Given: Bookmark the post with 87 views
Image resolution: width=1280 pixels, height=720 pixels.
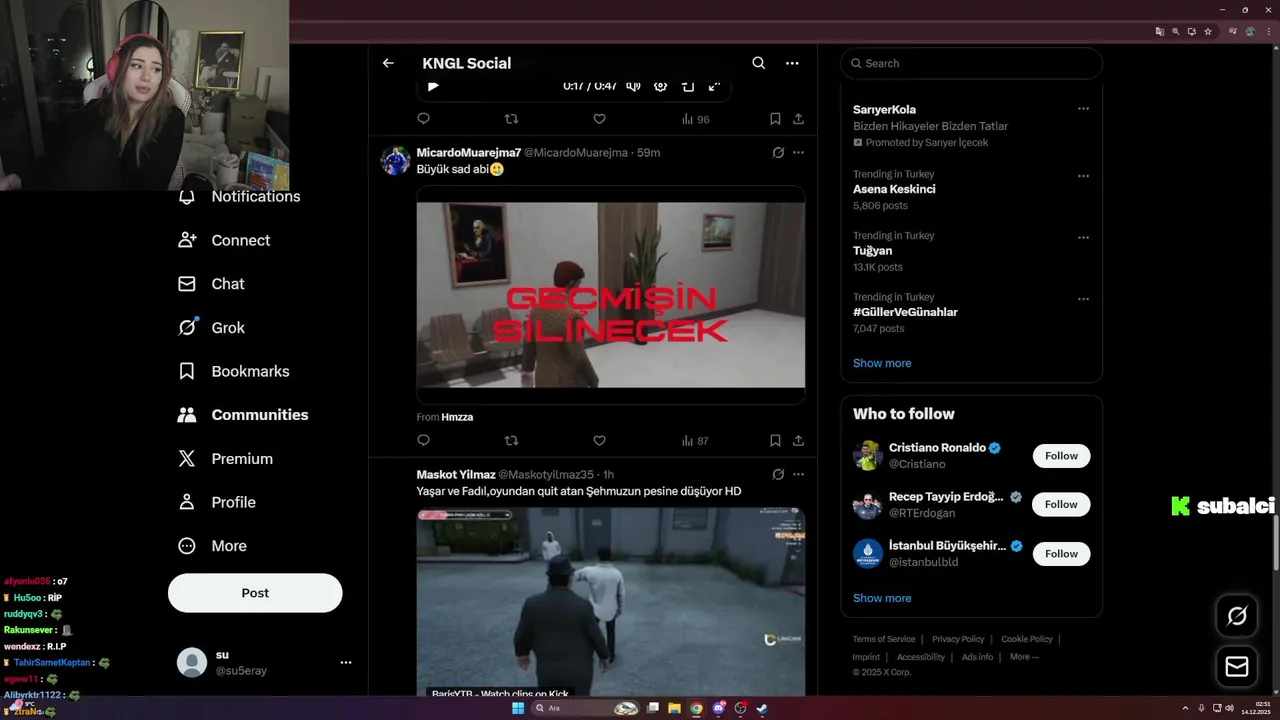Looking at the screenshot, I should tap(775, 441).
